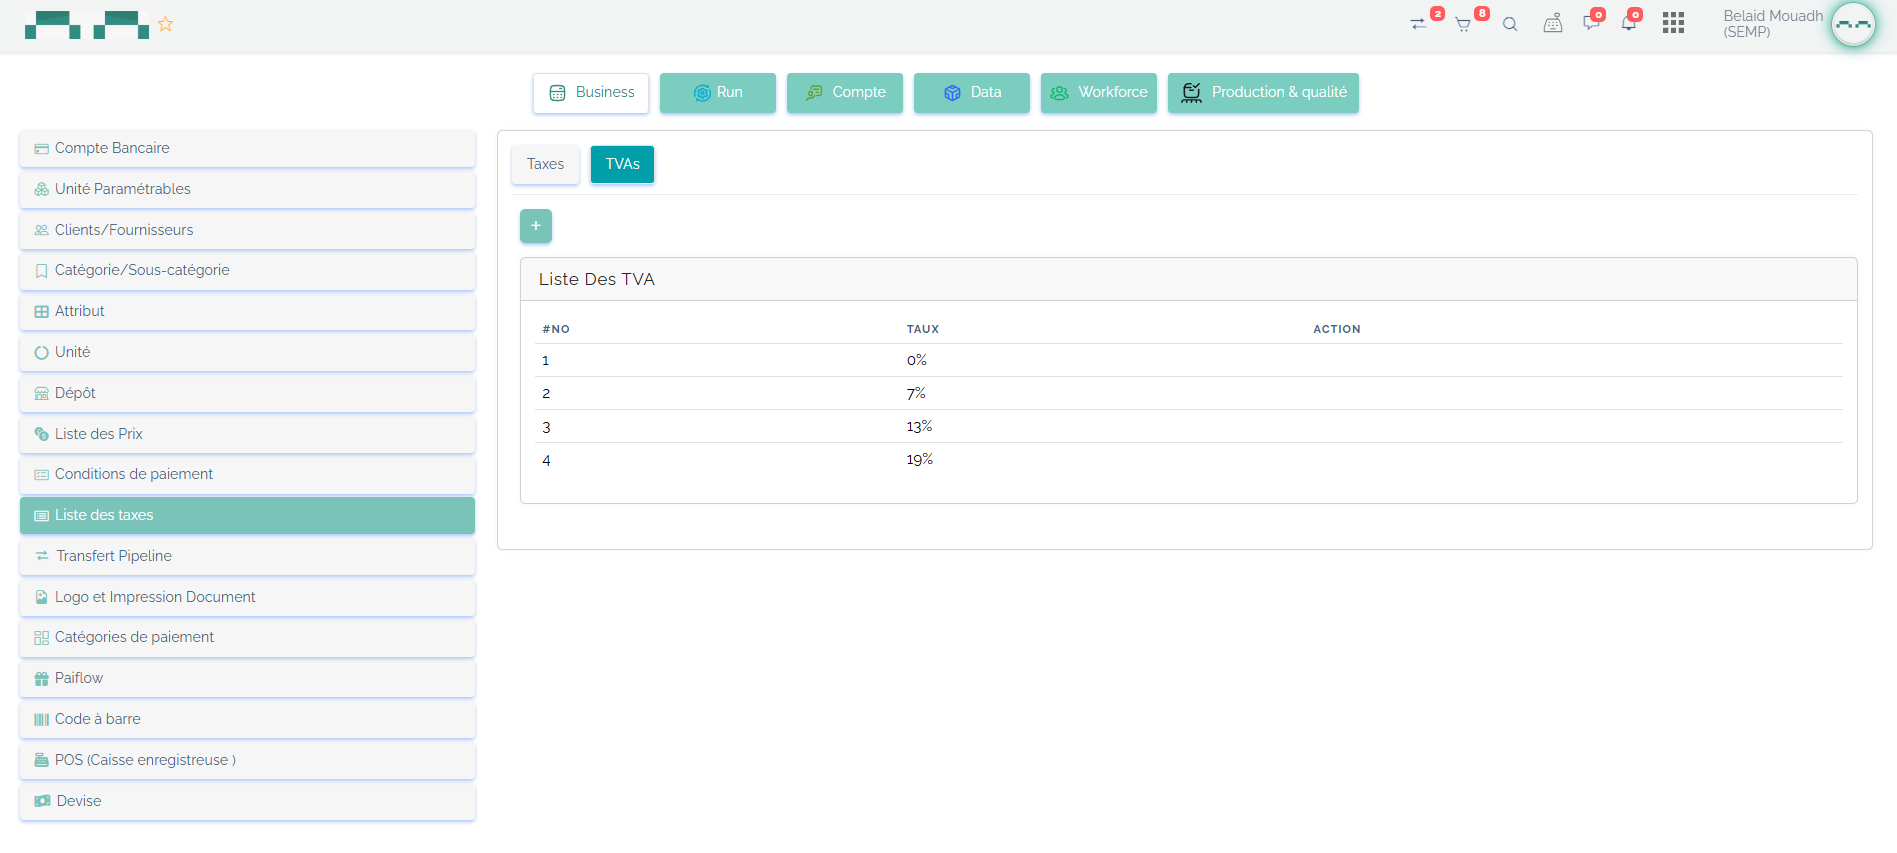This screenshot has height=853, width=1897.
Task: Open Catégories de paiement sidebar item
Action: point(247,638)
